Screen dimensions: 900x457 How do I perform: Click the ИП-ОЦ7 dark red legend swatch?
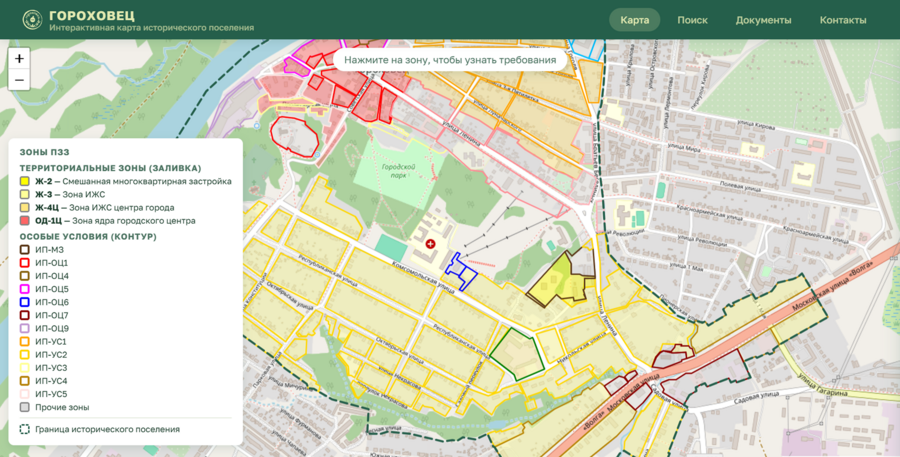point(25,315)
